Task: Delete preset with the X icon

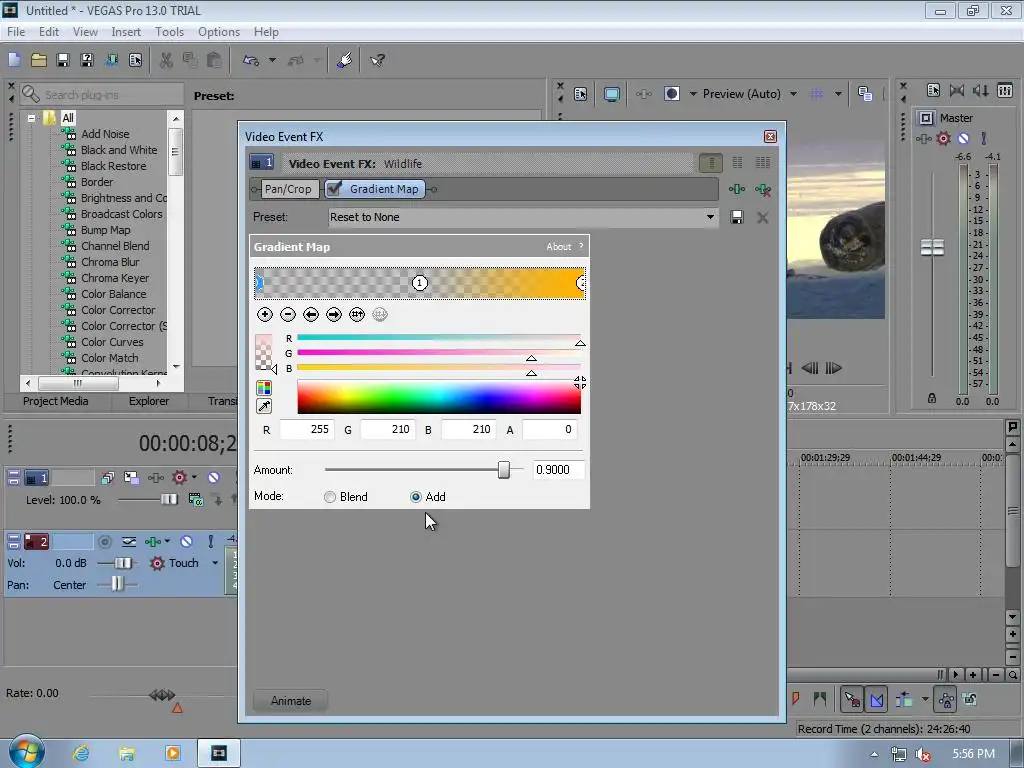Action: [762, 217]
